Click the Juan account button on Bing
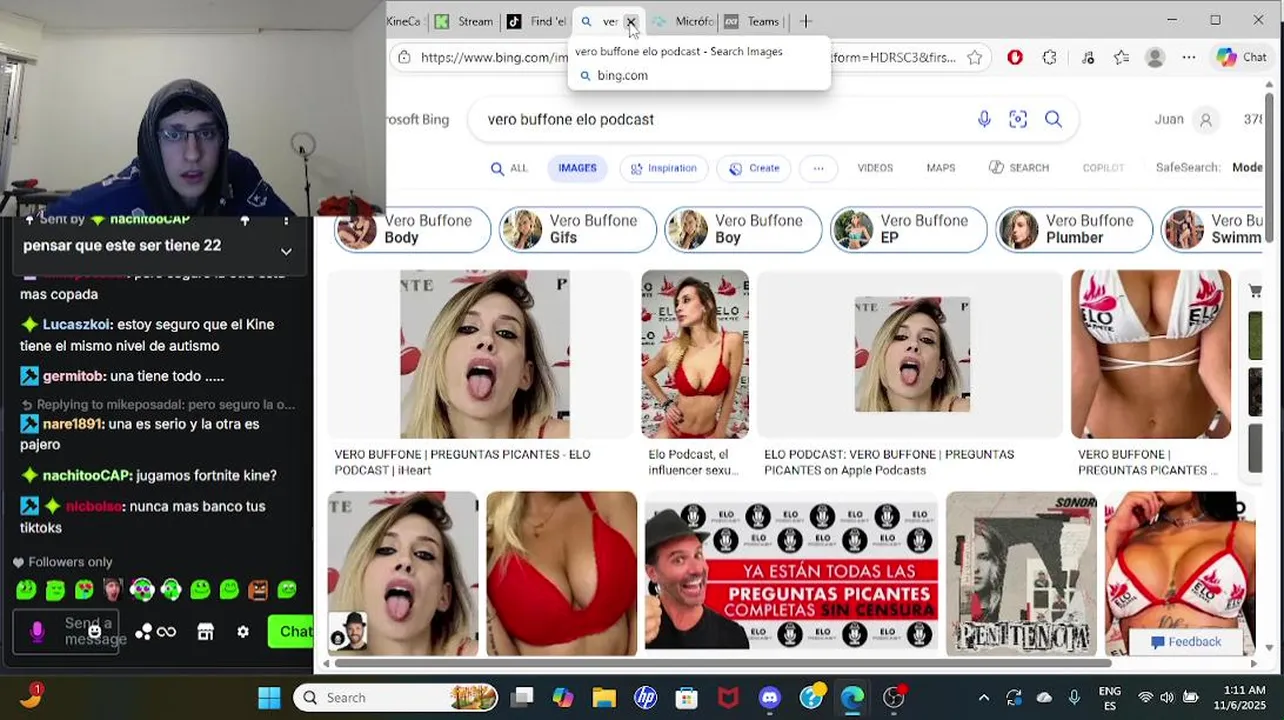 (1186, 119)
